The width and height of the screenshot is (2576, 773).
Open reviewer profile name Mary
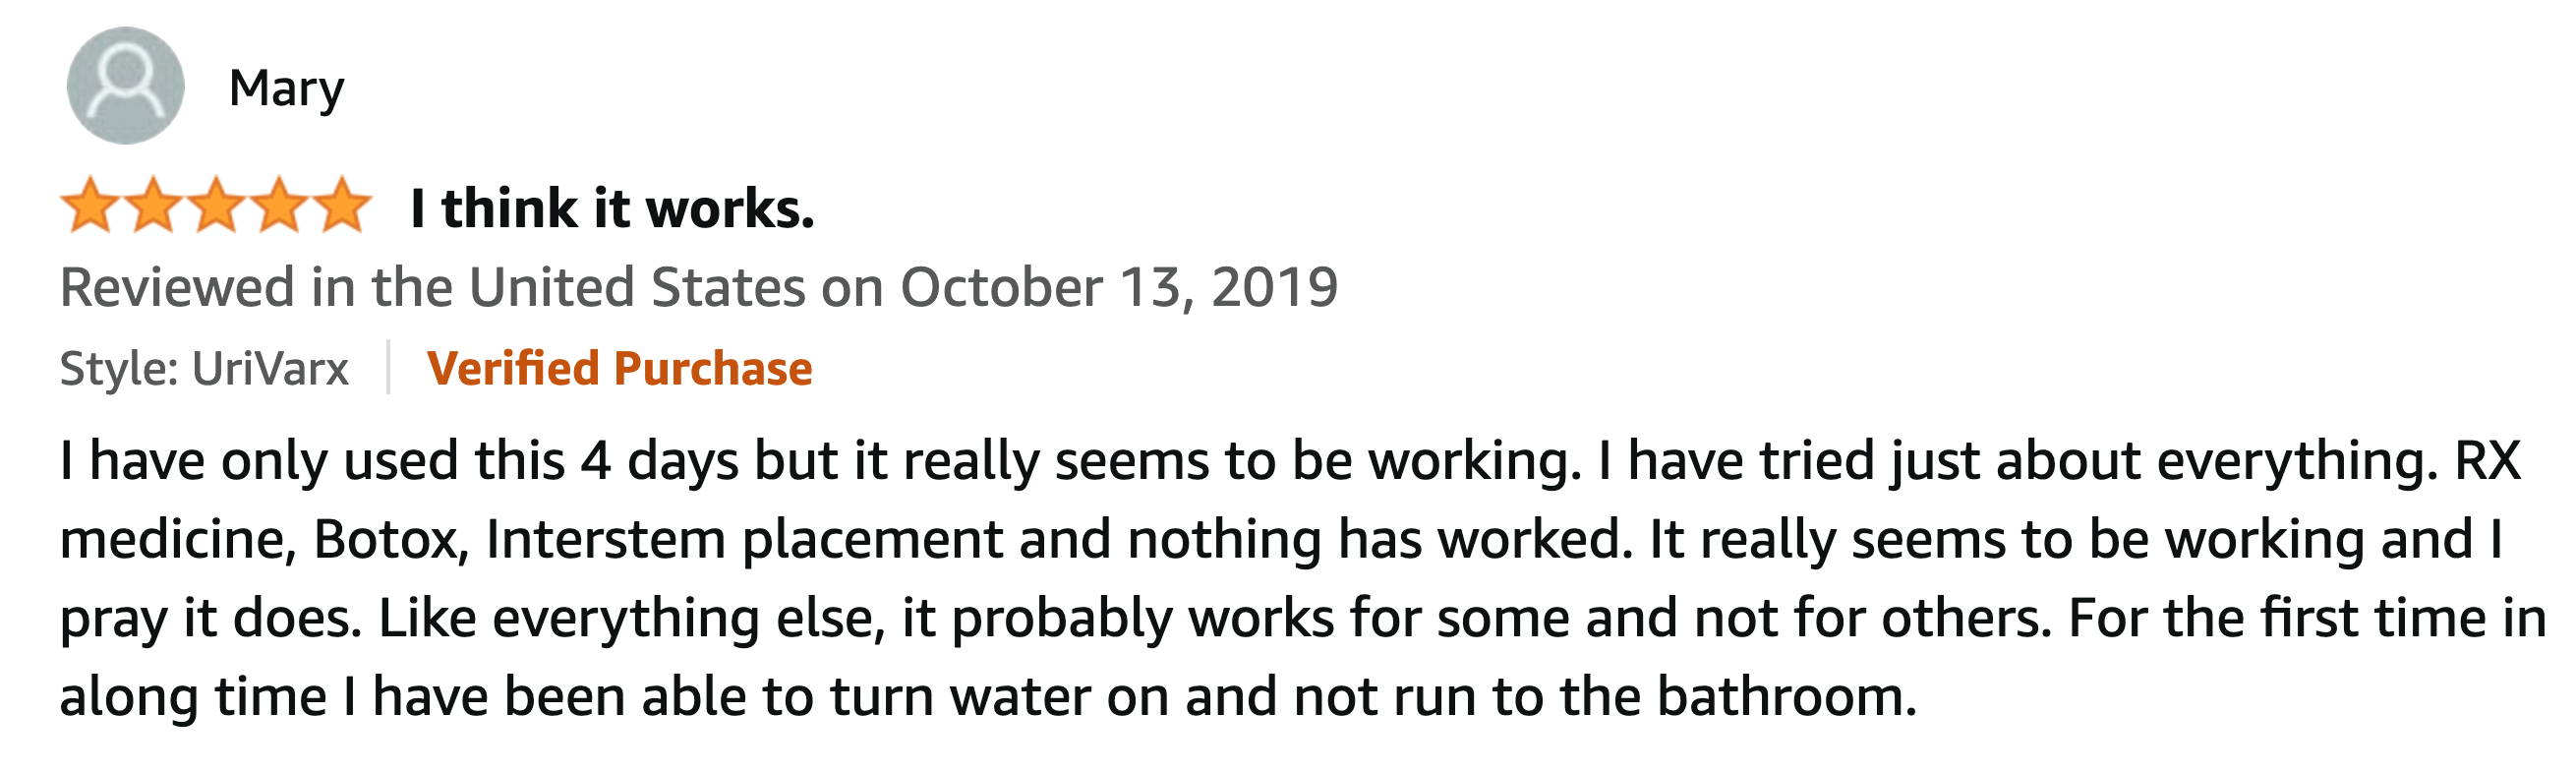286,89
